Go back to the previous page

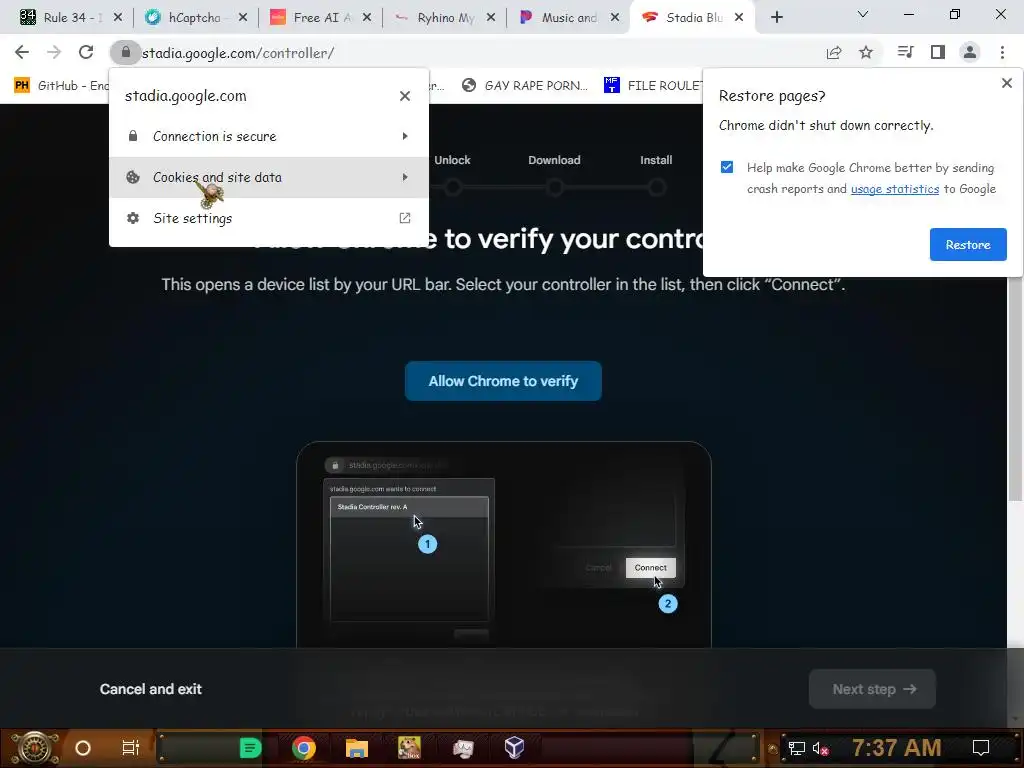(x=22, y=52)
